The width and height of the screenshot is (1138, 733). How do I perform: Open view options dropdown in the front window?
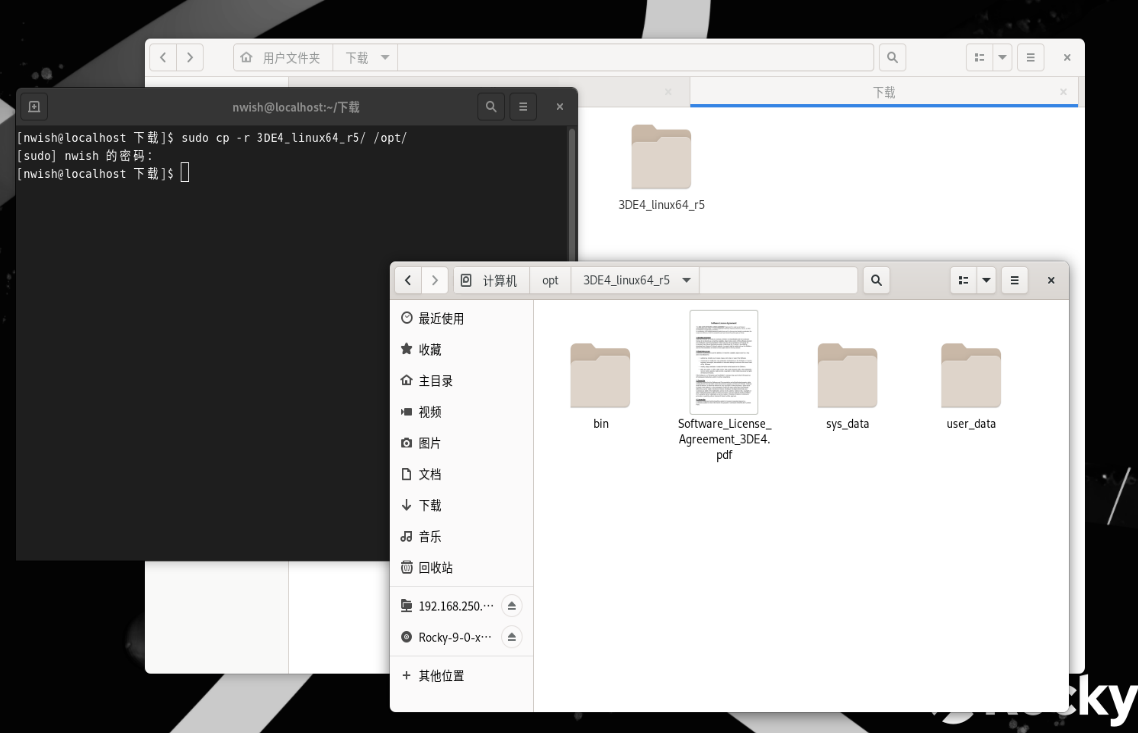tap(987, 281)
